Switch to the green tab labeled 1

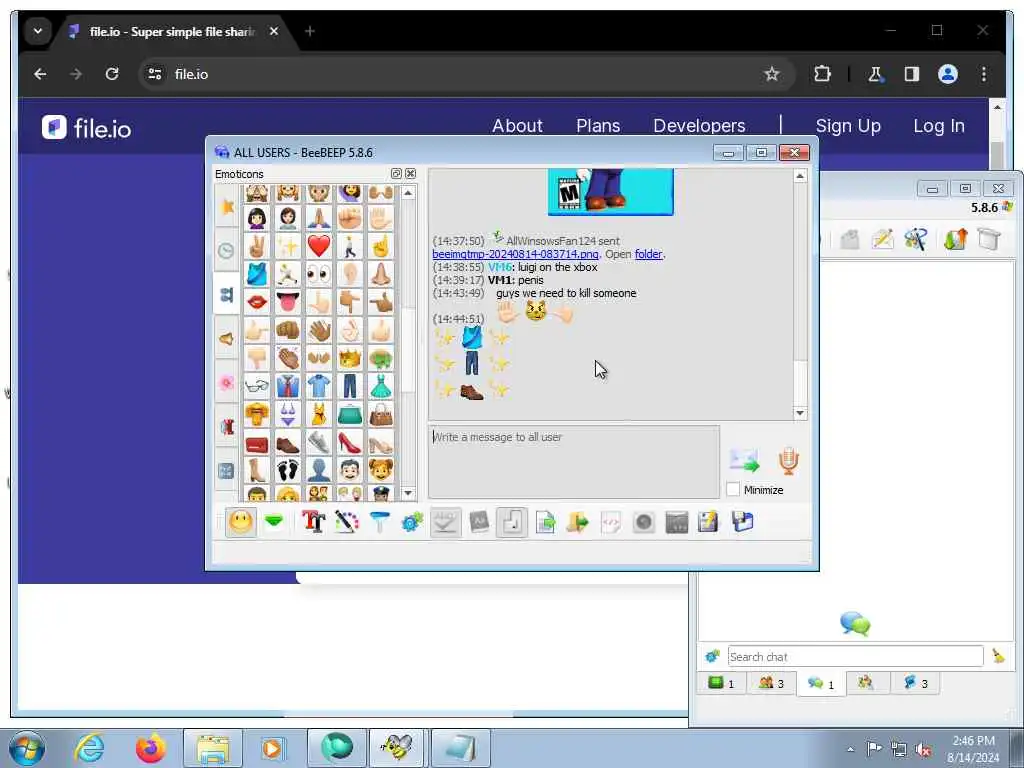[722, 683]
